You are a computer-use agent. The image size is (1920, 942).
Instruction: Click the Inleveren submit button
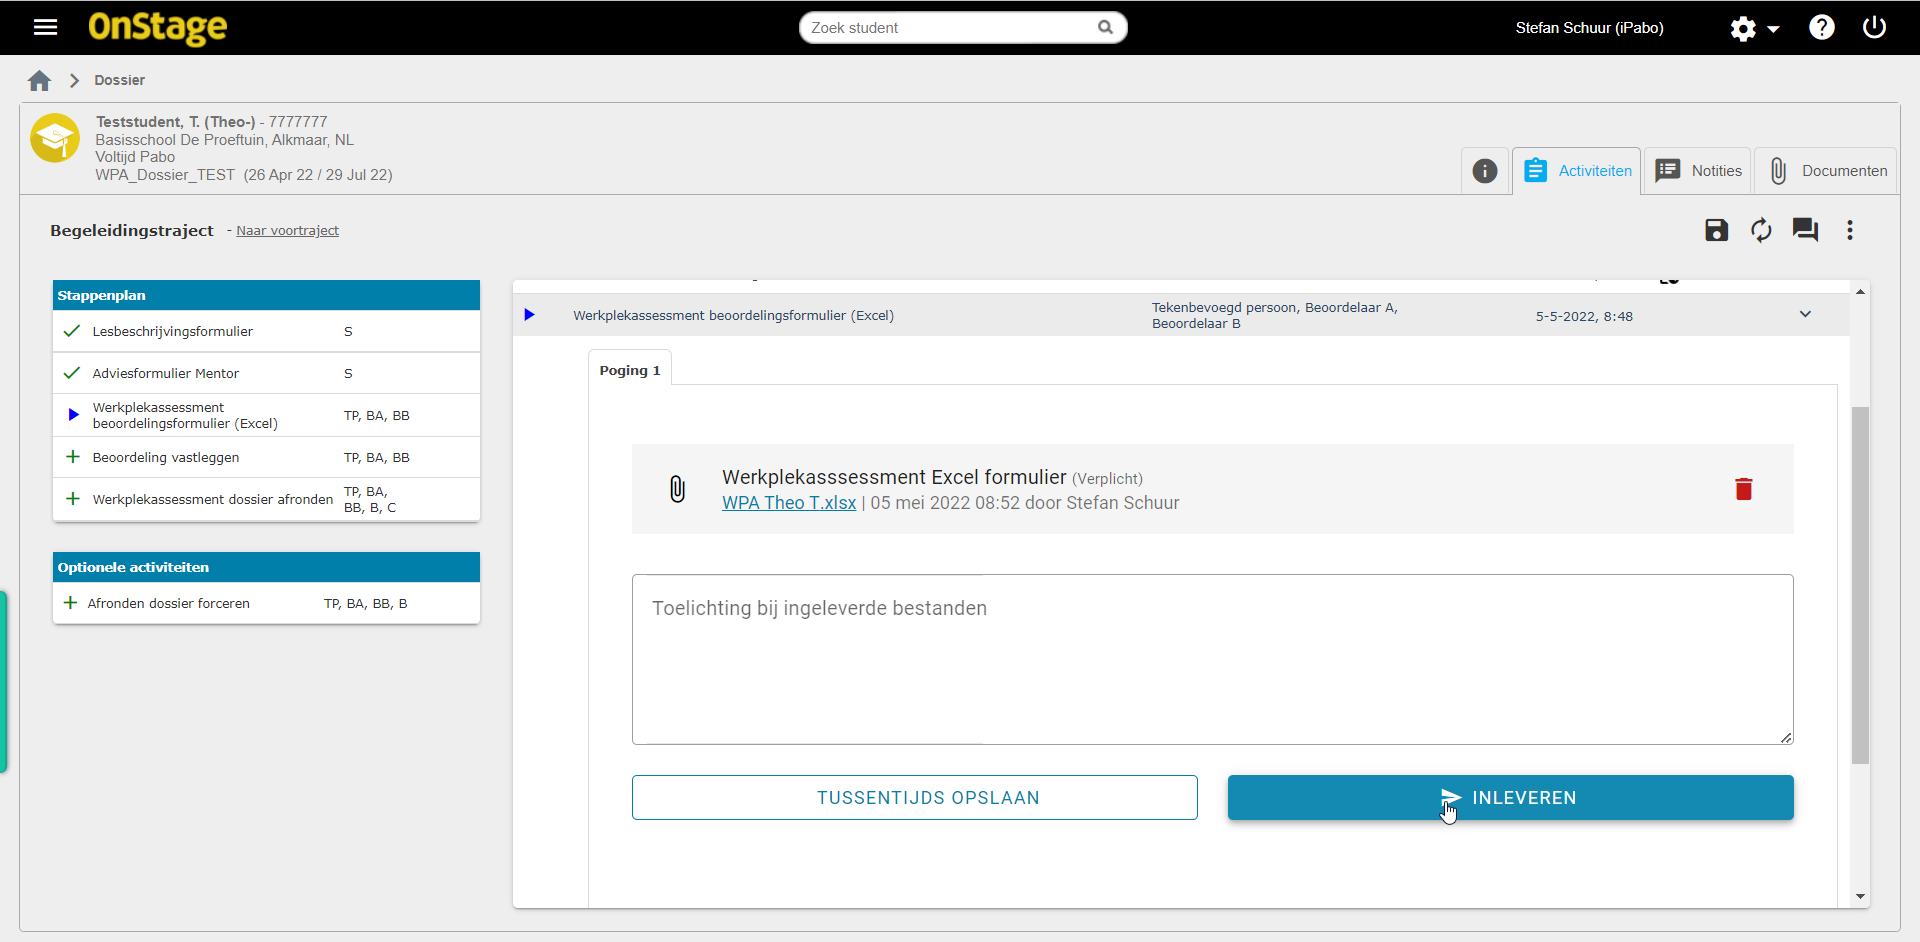(1511, 798)
